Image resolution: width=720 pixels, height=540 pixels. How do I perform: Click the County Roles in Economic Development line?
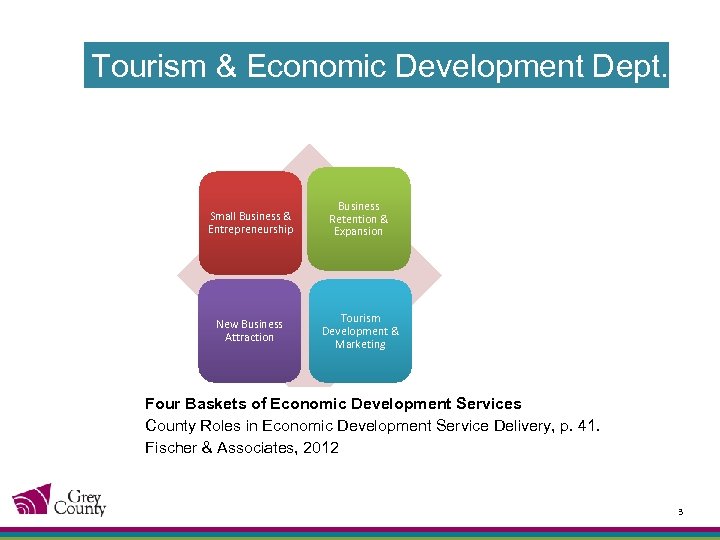click(372, 426)
